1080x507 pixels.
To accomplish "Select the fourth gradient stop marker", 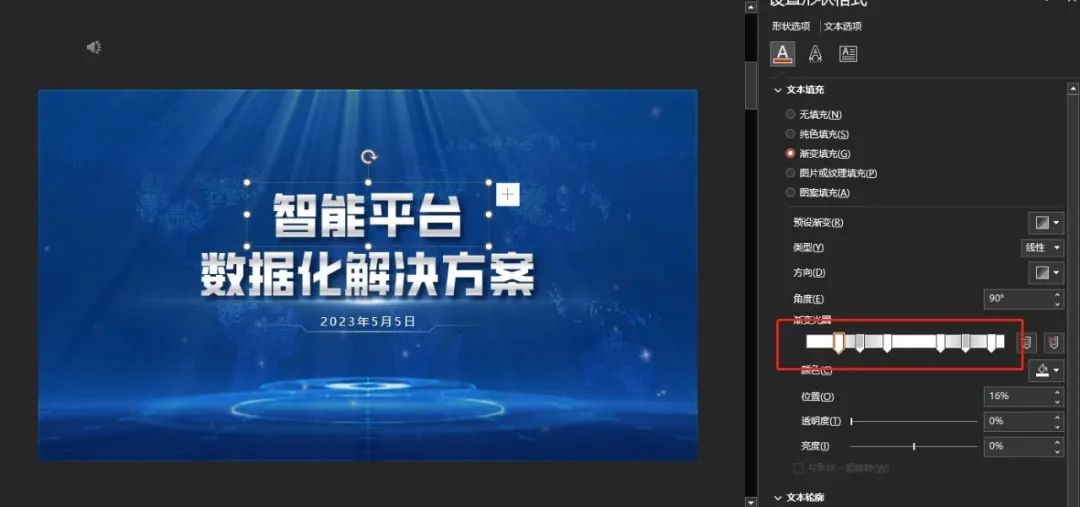I will pos(940,342).
